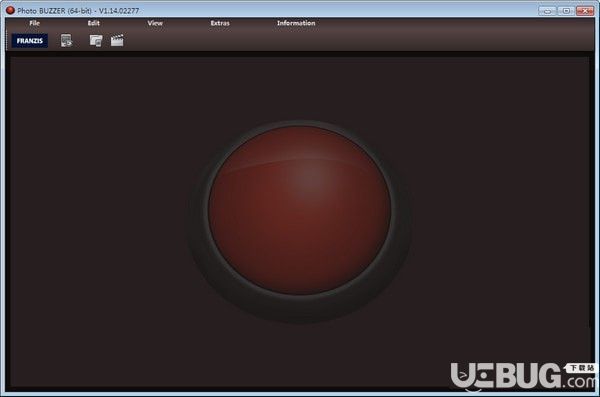
Task: Click the Photo BUZZER app icon in title bar
Action: pyautogui.click(x=10, y=10)
